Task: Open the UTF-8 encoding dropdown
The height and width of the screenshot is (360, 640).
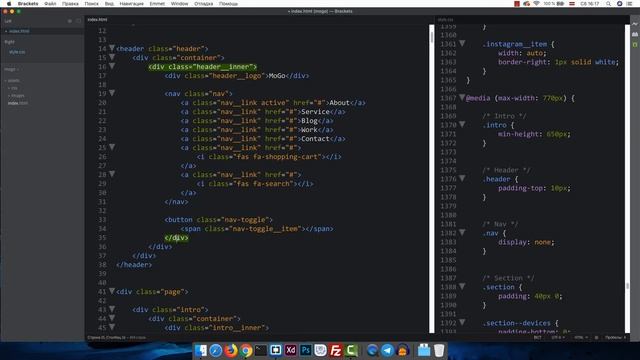Action: tap(558, 338)
